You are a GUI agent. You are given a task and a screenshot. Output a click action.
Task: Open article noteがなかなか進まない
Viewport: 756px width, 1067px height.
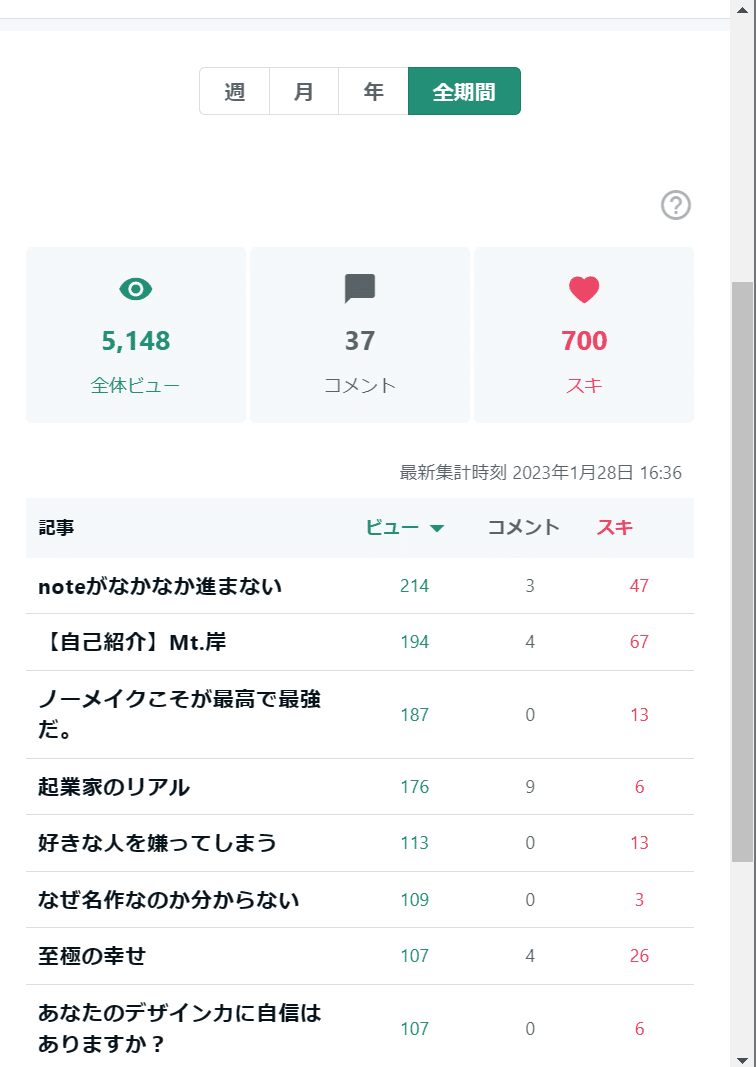(x=160, y=586)
